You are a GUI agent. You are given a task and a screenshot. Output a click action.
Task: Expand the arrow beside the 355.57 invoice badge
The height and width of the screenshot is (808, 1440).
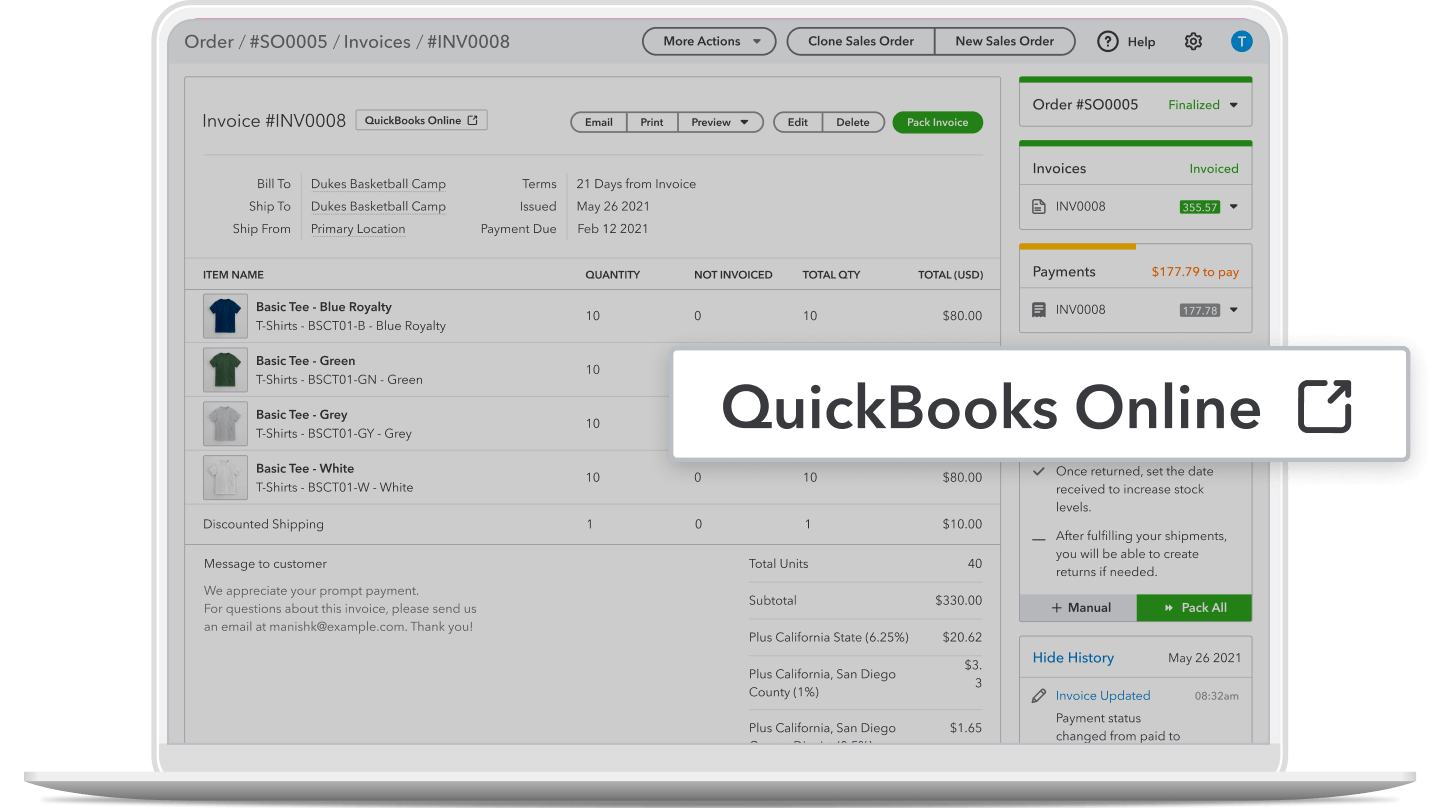click(1234, 207)
